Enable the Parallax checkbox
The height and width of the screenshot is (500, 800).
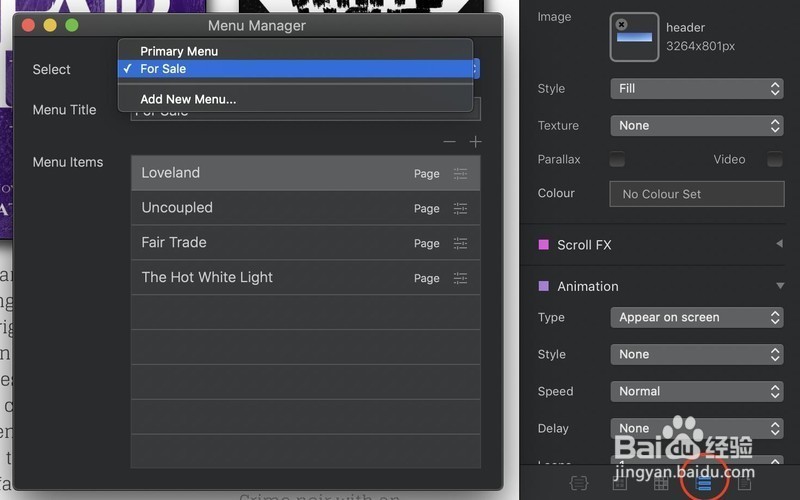pyautogui.click(x=618, y=159)
